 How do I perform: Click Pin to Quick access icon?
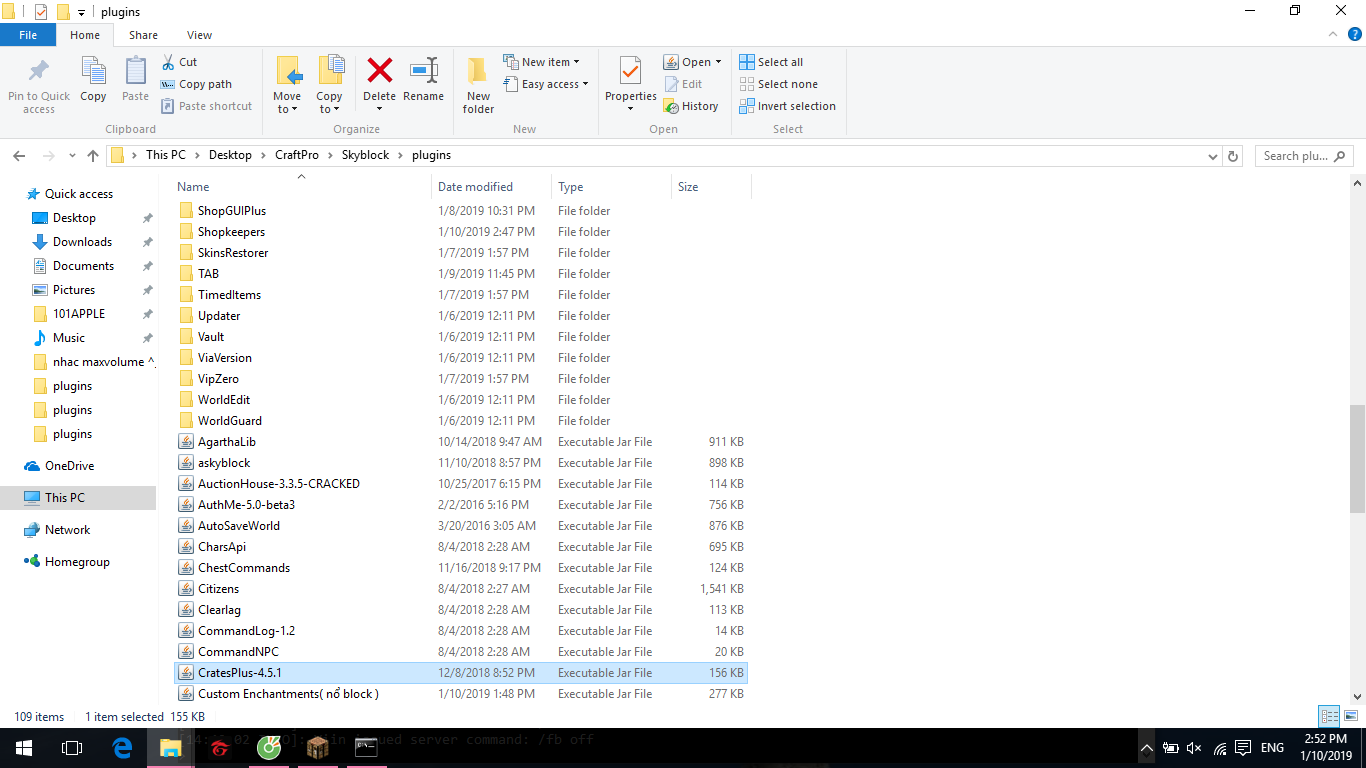(39, 71)
